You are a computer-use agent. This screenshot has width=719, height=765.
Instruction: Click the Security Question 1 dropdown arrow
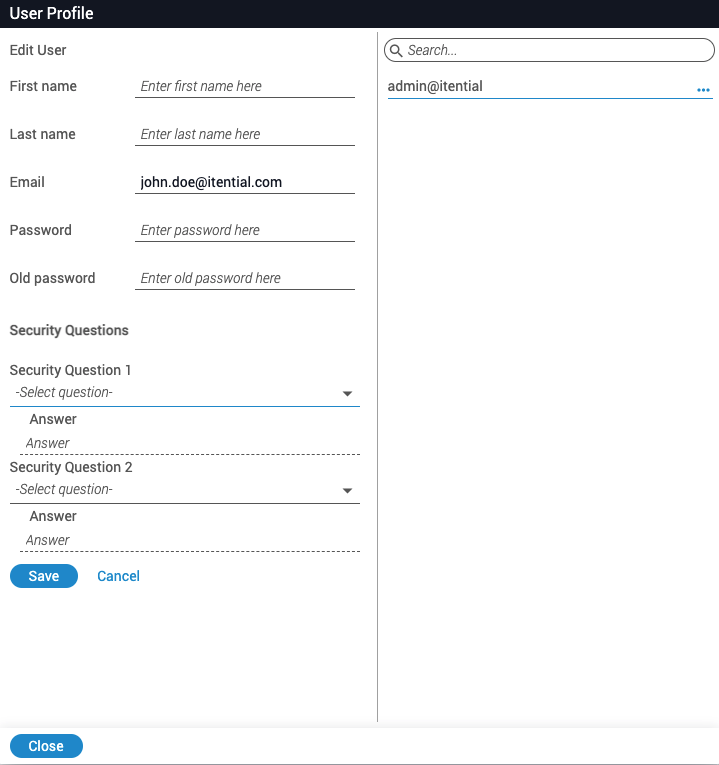pos(347,394)
